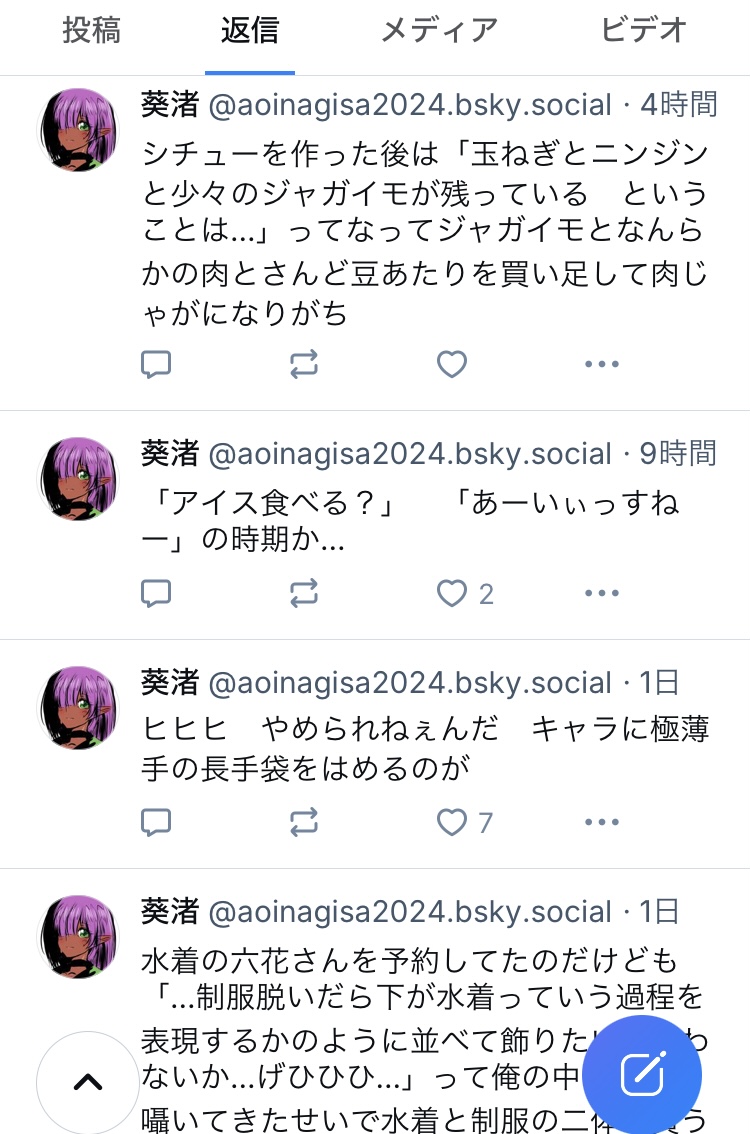Open more options on the ヒヒヒ post
Viewport: 750px width, 1134px height.
(602, 822)
